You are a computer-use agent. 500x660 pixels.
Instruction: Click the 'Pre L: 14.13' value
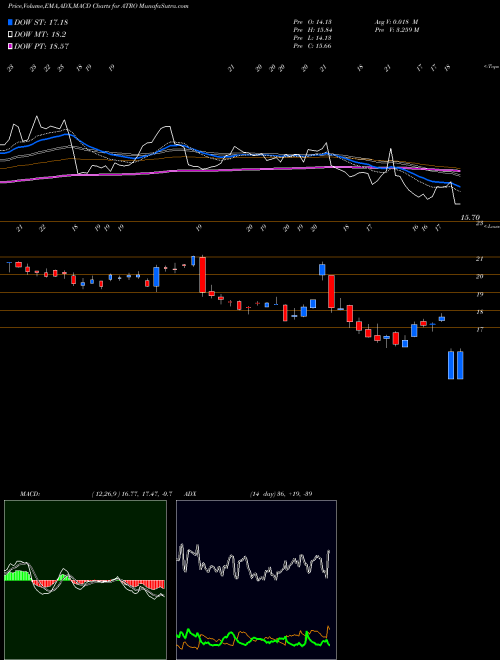(312, 38)
